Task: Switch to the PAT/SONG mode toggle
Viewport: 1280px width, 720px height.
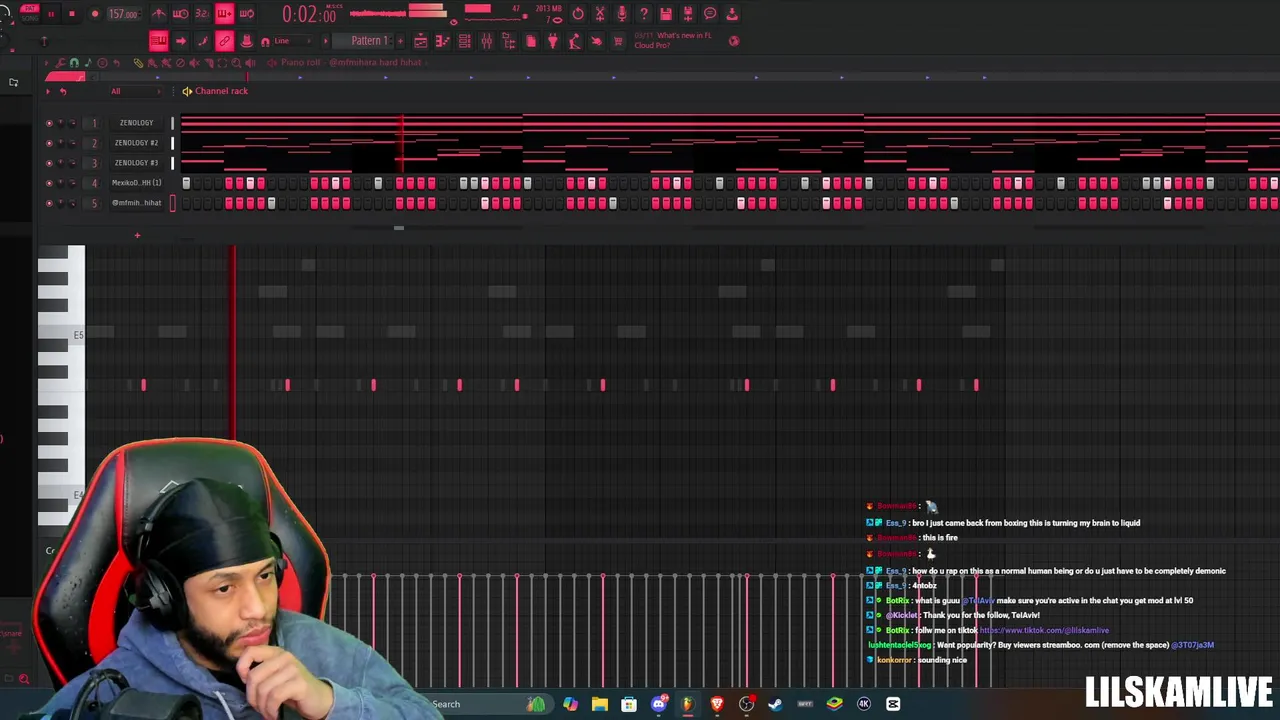Action: coord(30,13)
